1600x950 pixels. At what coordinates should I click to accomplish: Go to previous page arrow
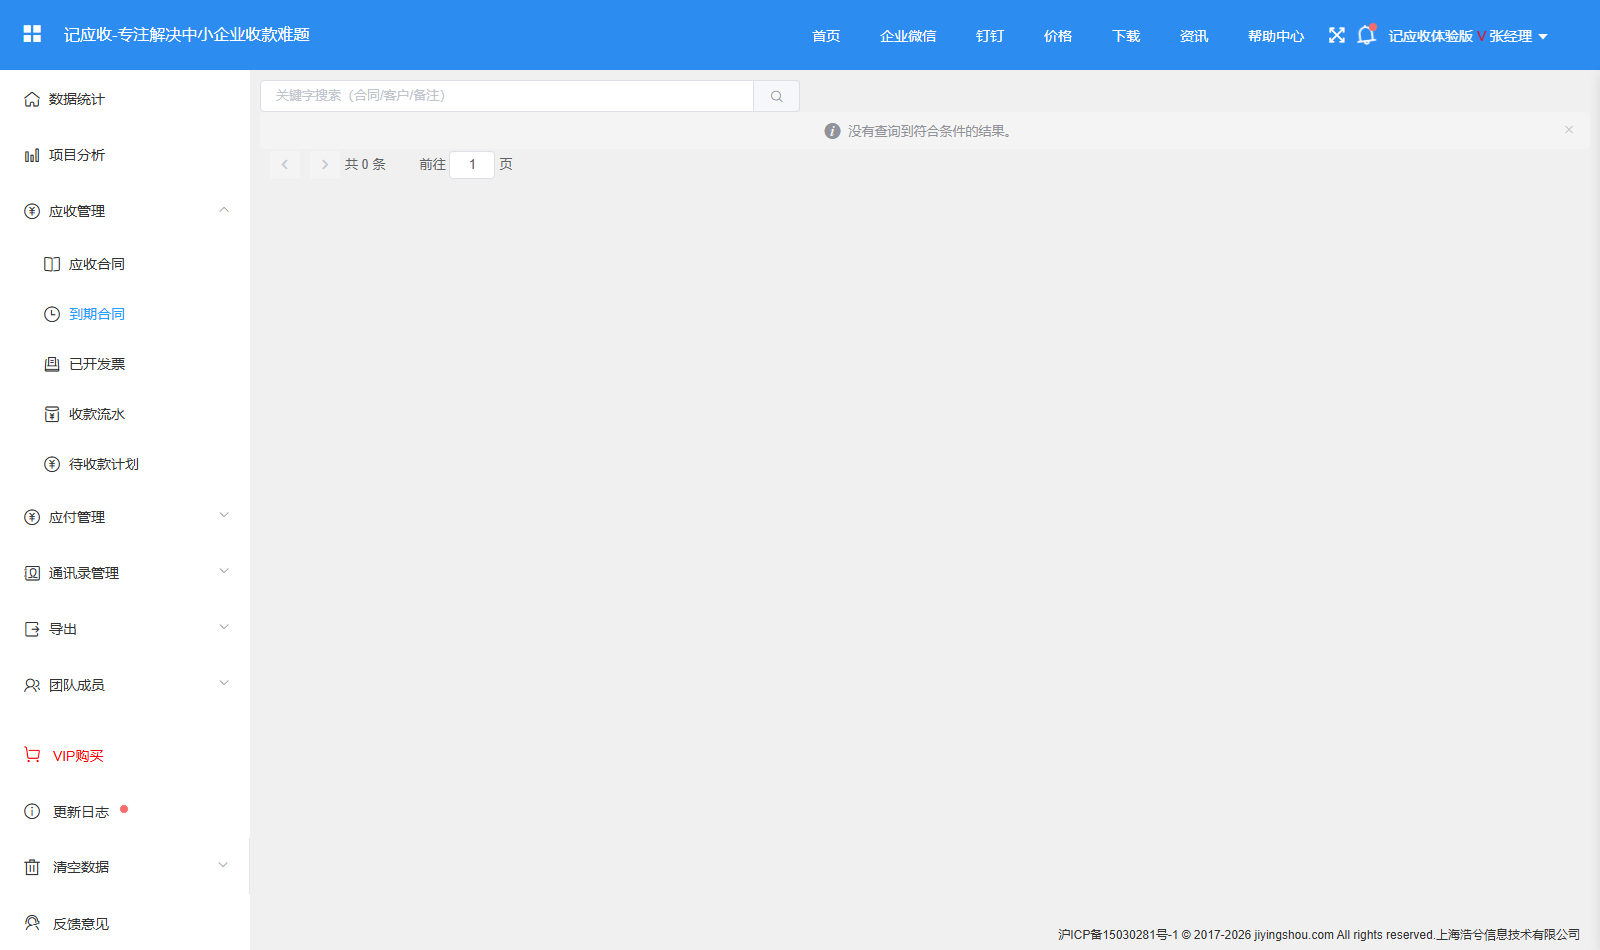285,165
